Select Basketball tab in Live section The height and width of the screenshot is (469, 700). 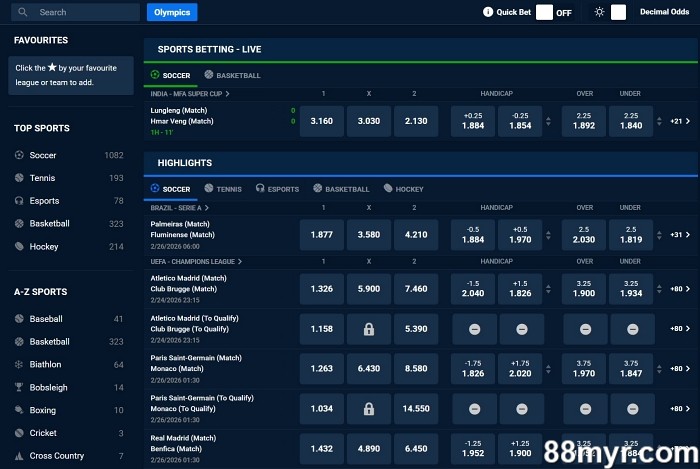pyautogui.click(x=232, y=75)
